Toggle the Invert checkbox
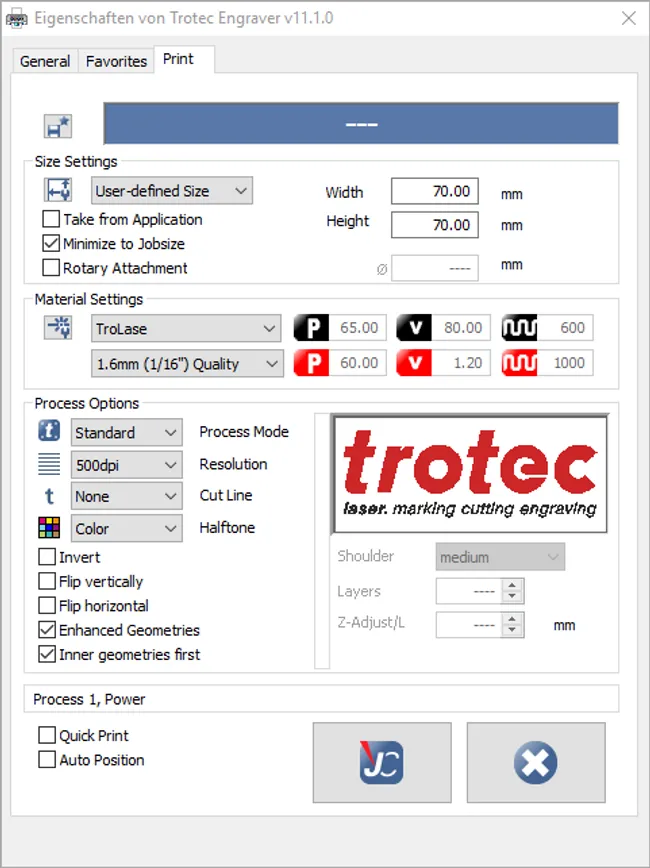This screenshot has width=650, height=868. click(x=47, y=557)
